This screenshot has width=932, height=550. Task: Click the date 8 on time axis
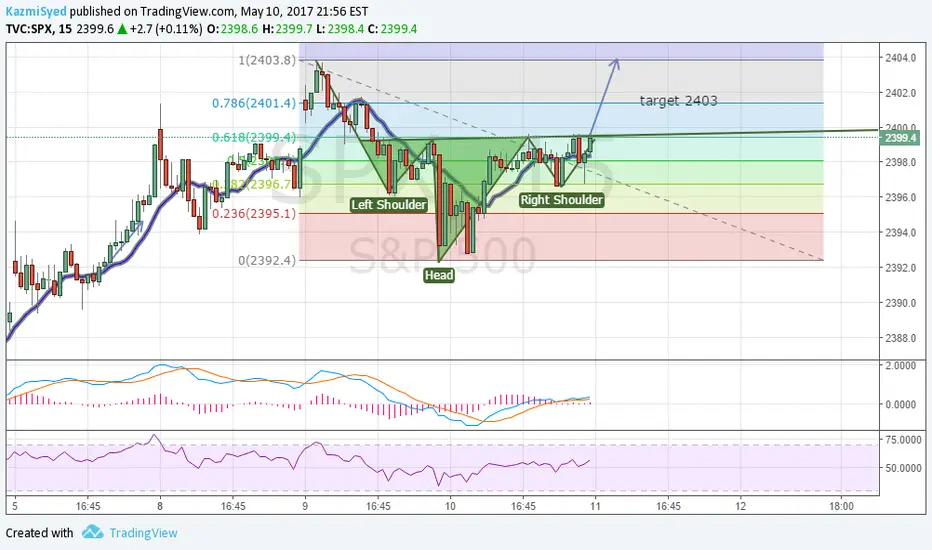click(x=160, y=506)
